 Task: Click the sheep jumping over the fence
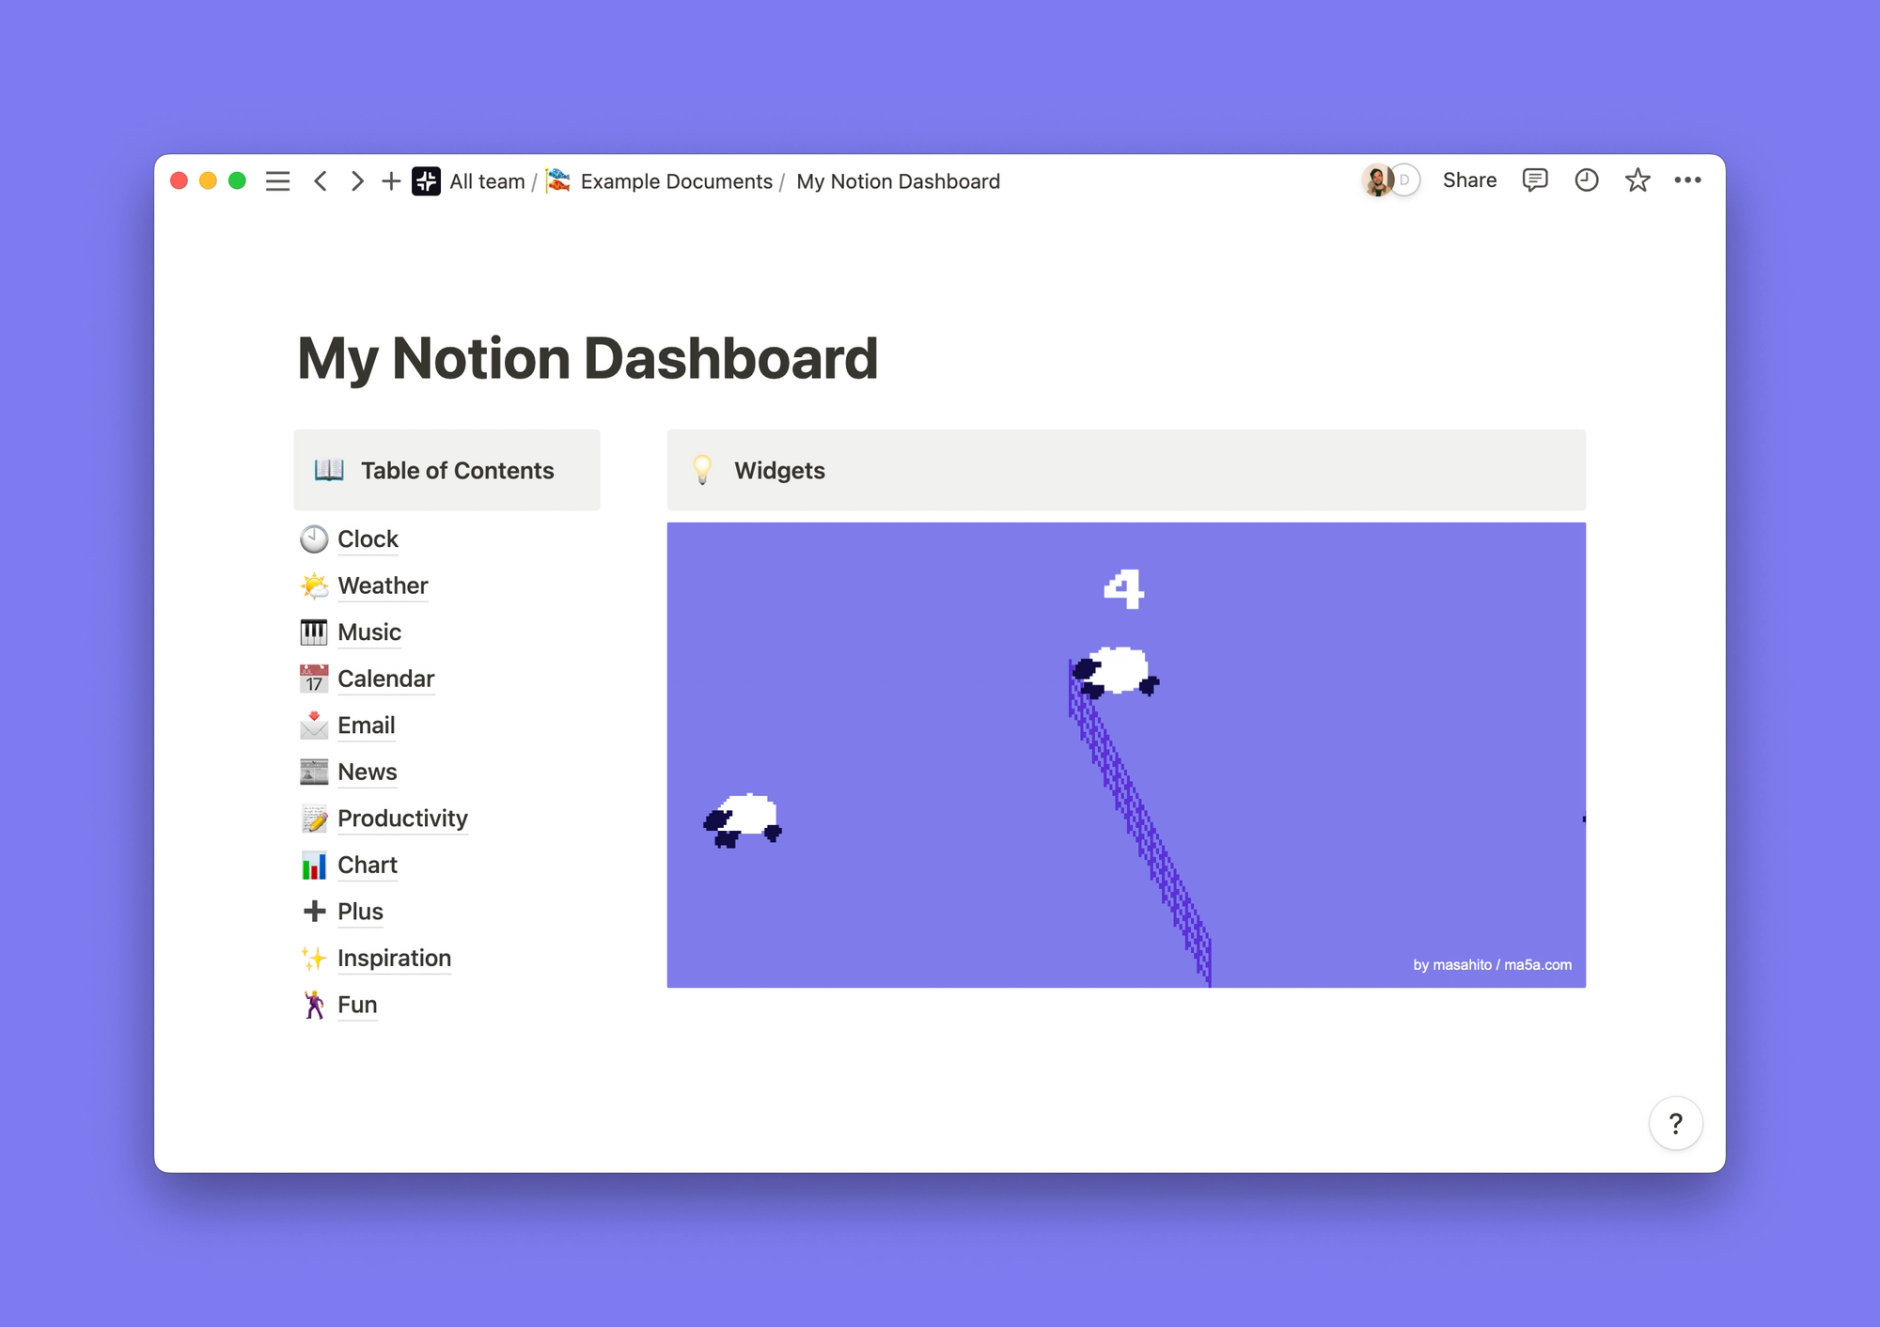1116,672
